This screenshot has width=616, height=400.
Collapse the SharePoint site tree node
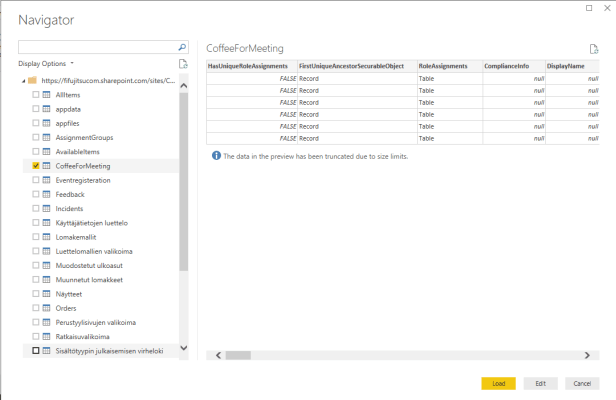point(24,81)
